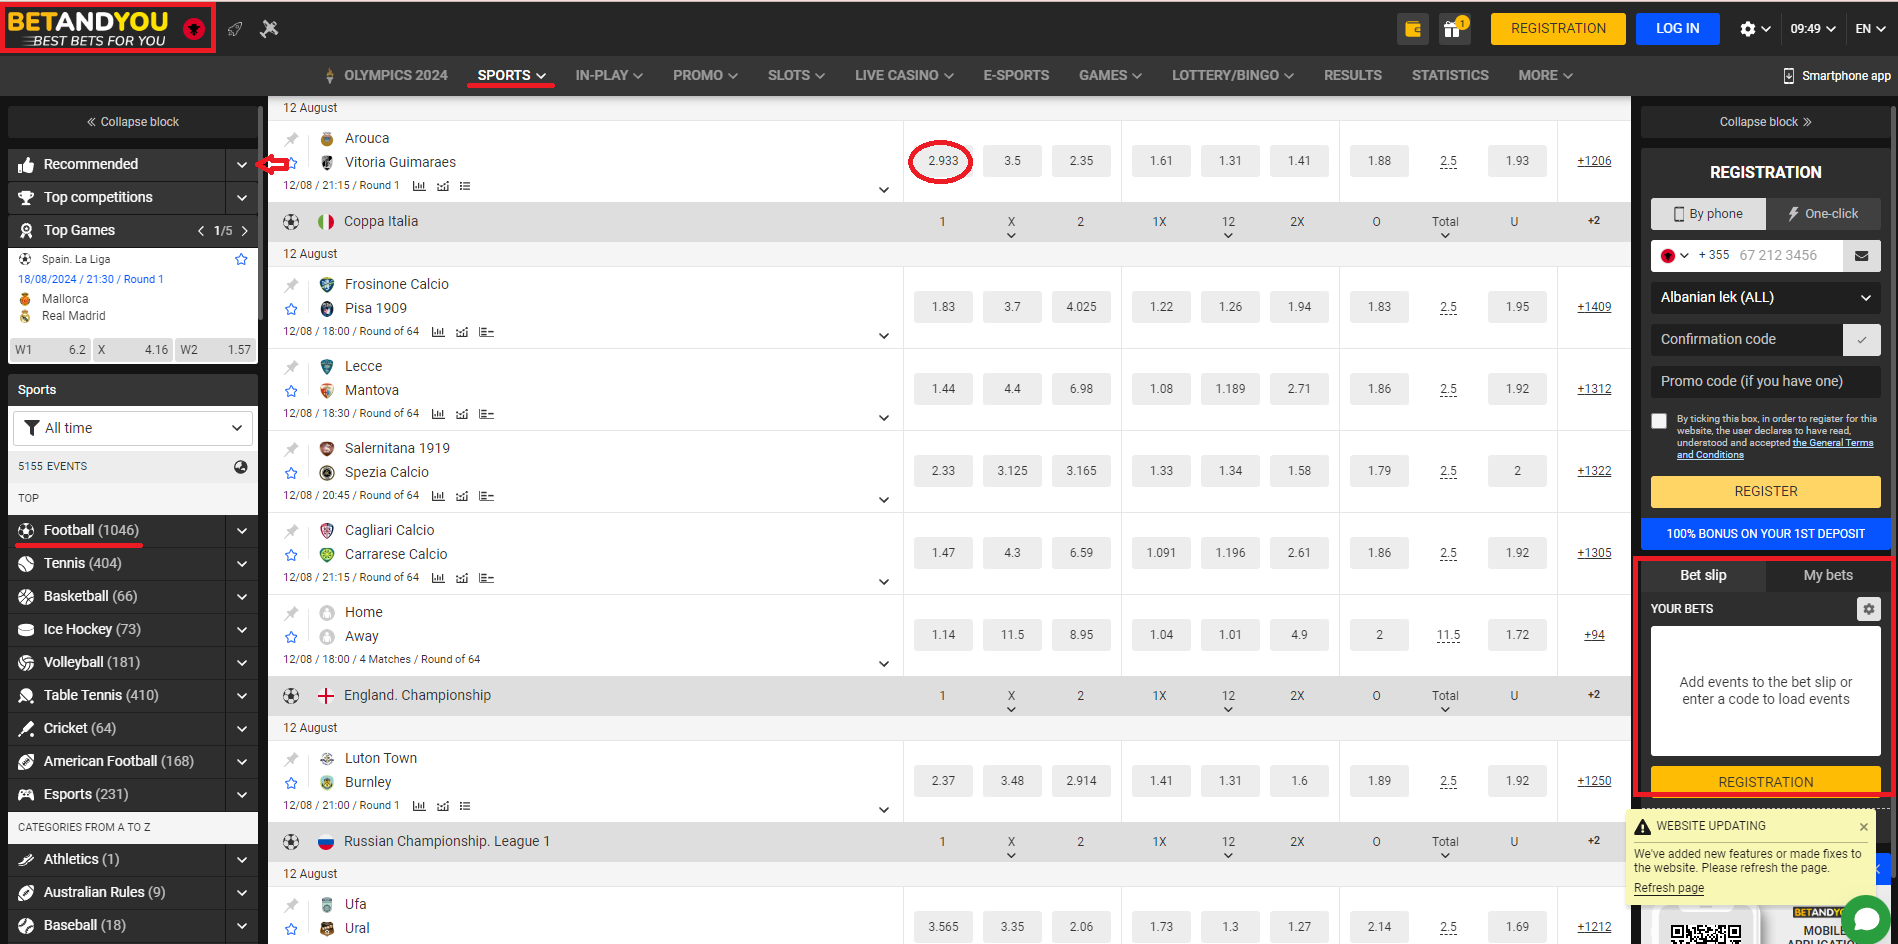Open trend graph icon for Frosinone Calcio match

coord(462,332)
